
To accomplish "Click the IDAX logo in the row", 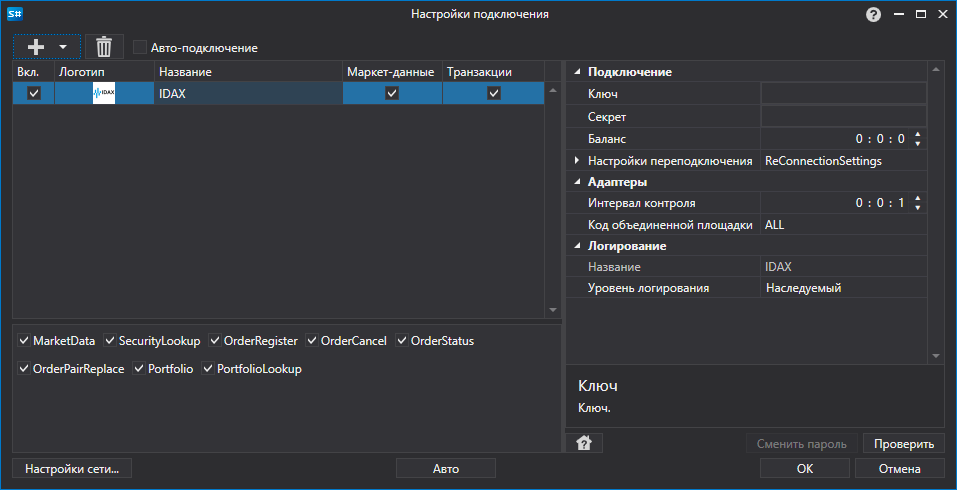I will pos(104,93).
